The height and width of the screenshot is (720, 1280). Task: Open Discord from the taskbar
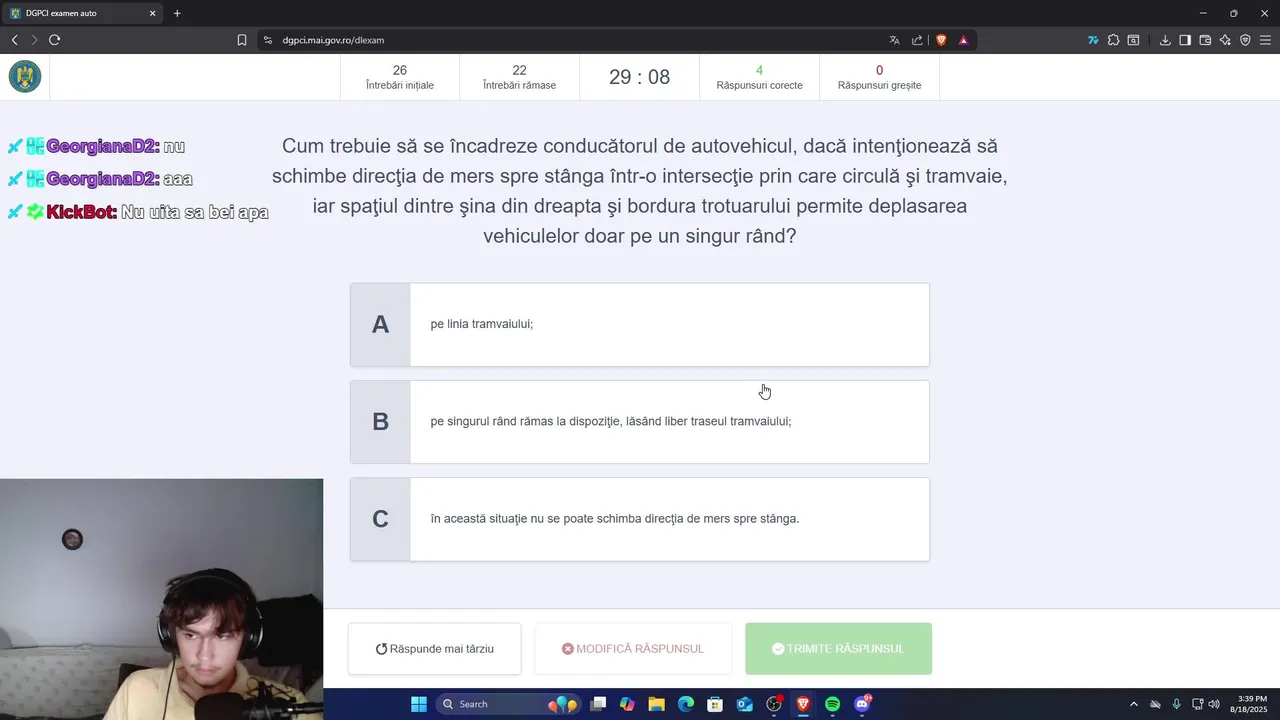862,704
